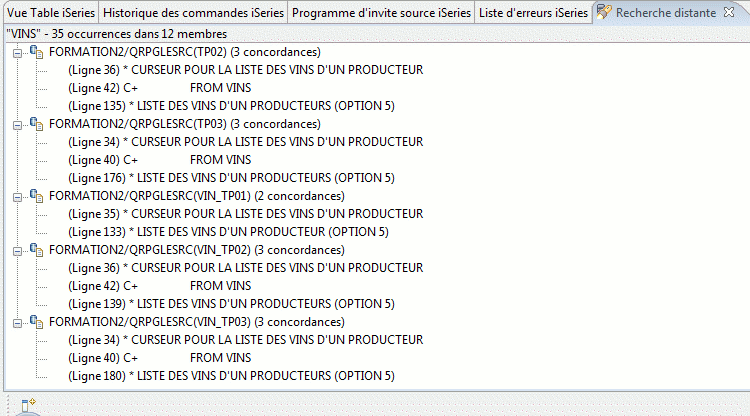This screenshot has width=750, height=416.
Task: Click the Recherche distante tab icon
Action: (604, 12)
